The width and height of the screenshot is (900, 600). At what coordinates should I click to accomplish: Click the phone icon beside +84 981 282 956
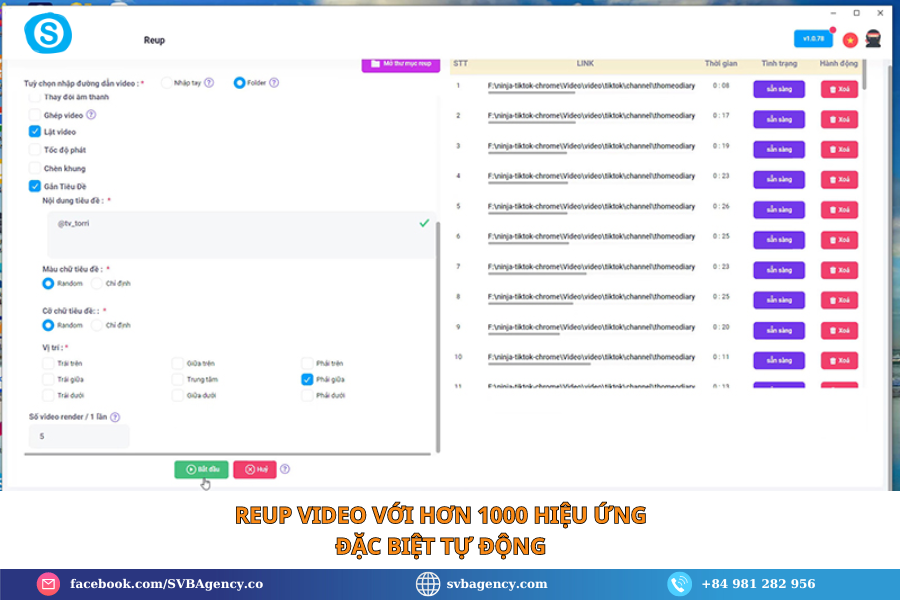pos(679,583)
